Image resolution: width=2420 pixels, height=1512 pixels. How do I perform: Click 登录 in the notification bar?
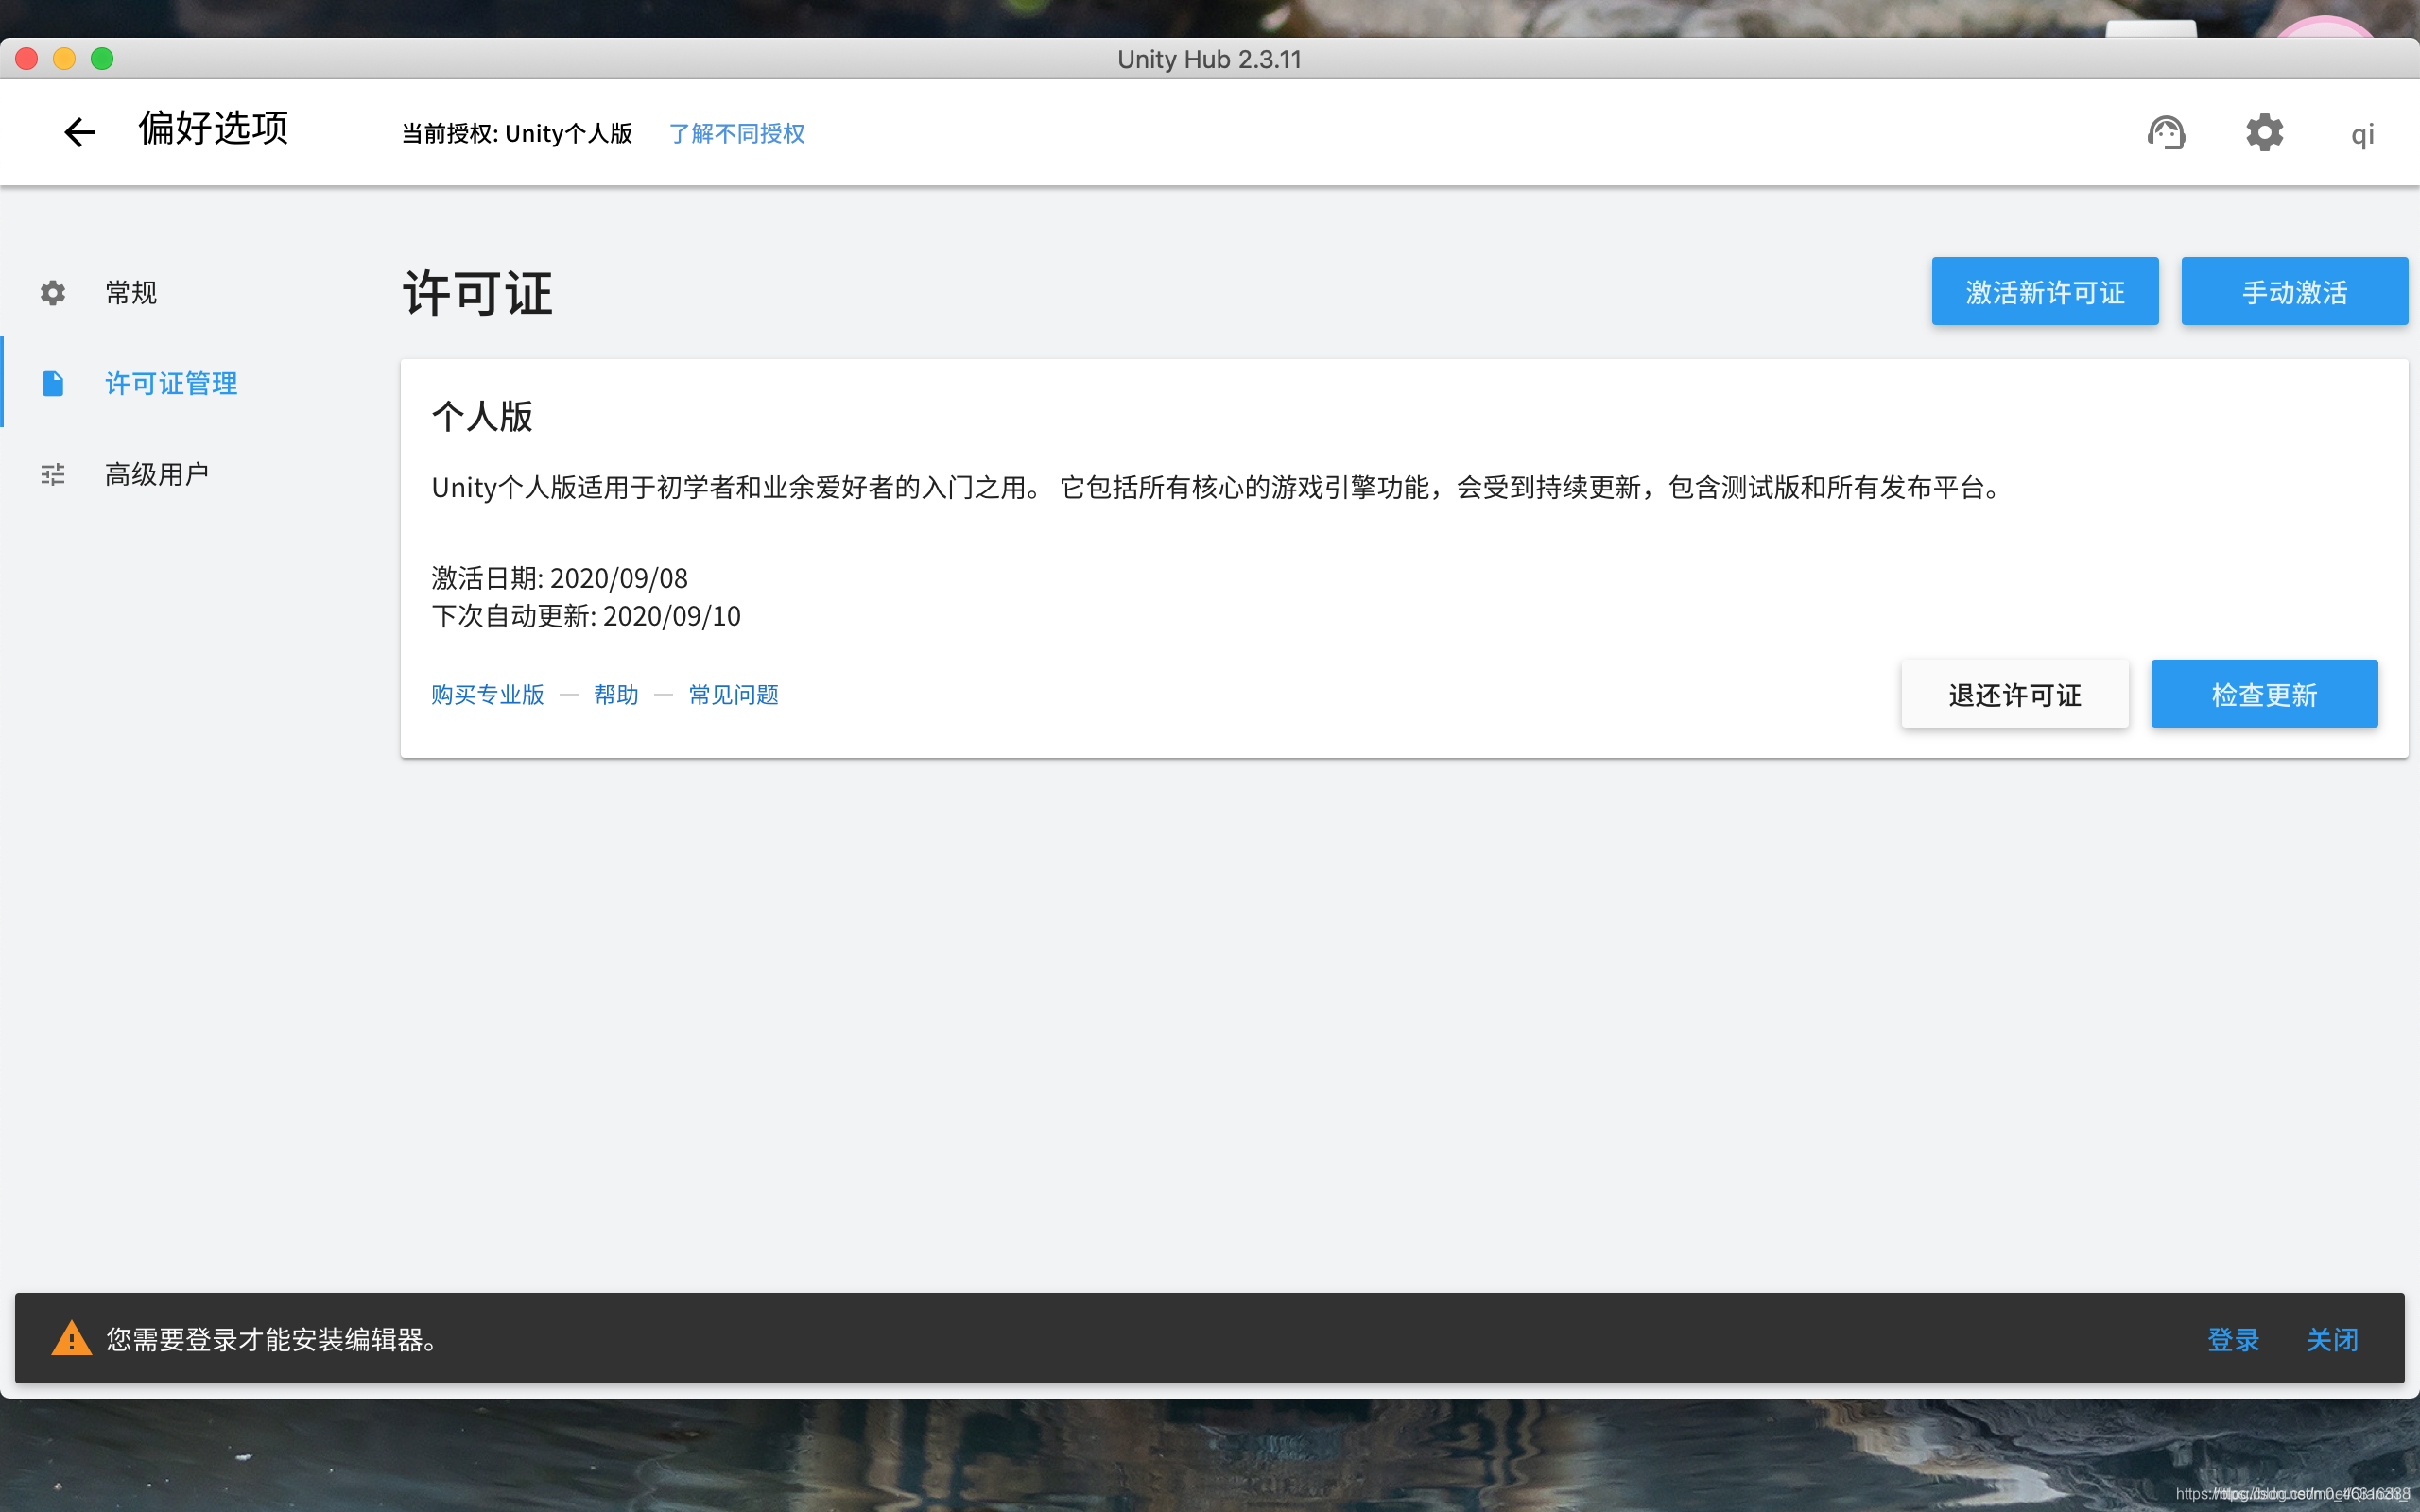[x=2233, y=1339]
